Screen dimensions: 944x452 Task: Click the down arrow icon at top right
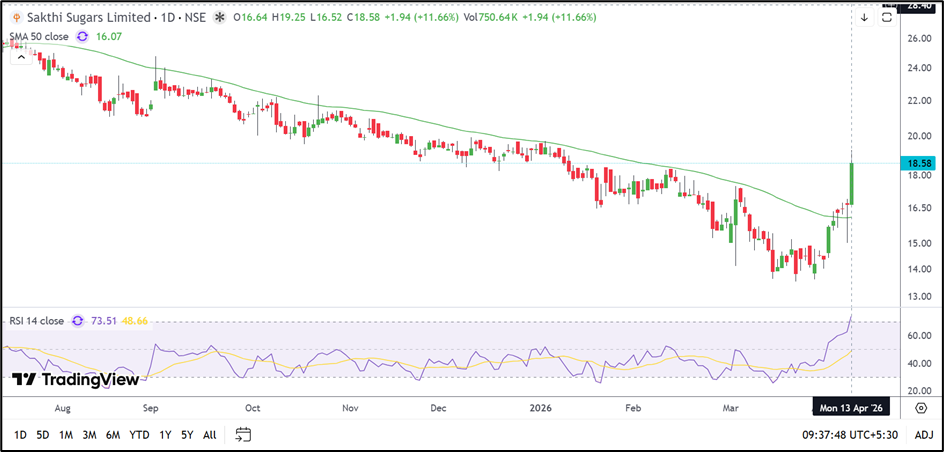[x=864, y=17]
